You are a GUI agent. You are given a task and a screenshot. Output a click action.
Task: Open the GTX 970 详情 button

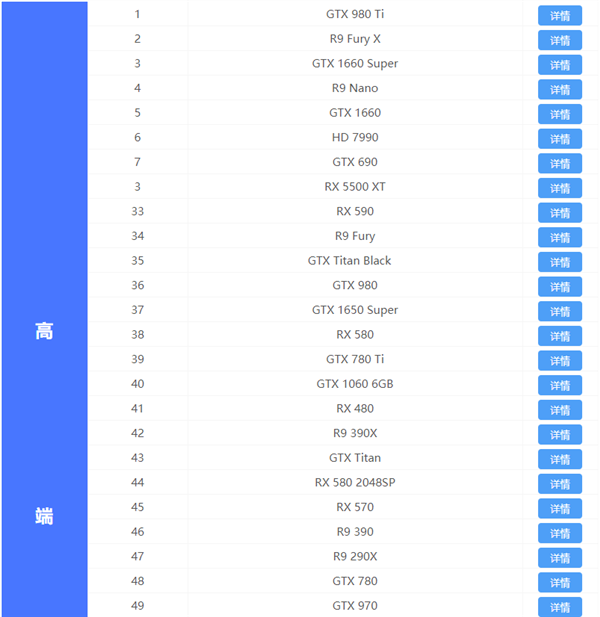tap(560, 606)
